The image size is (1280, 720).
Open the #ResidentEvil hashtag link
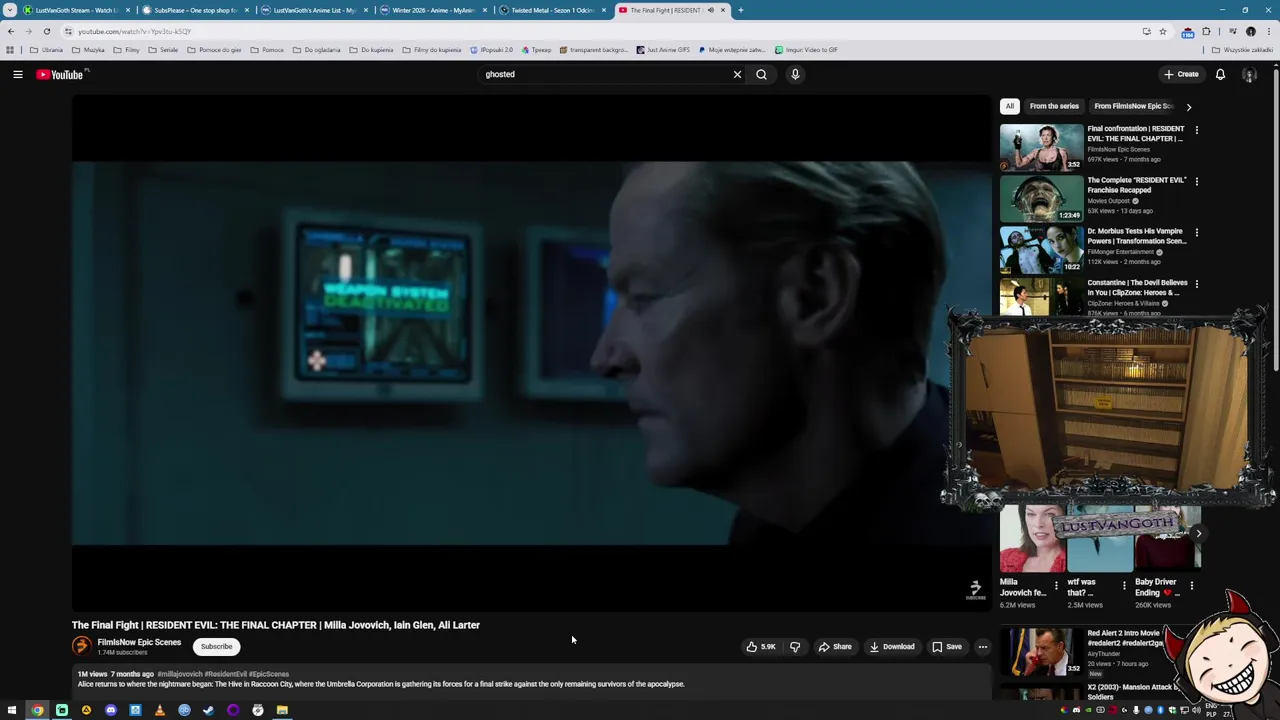point(225,674)
